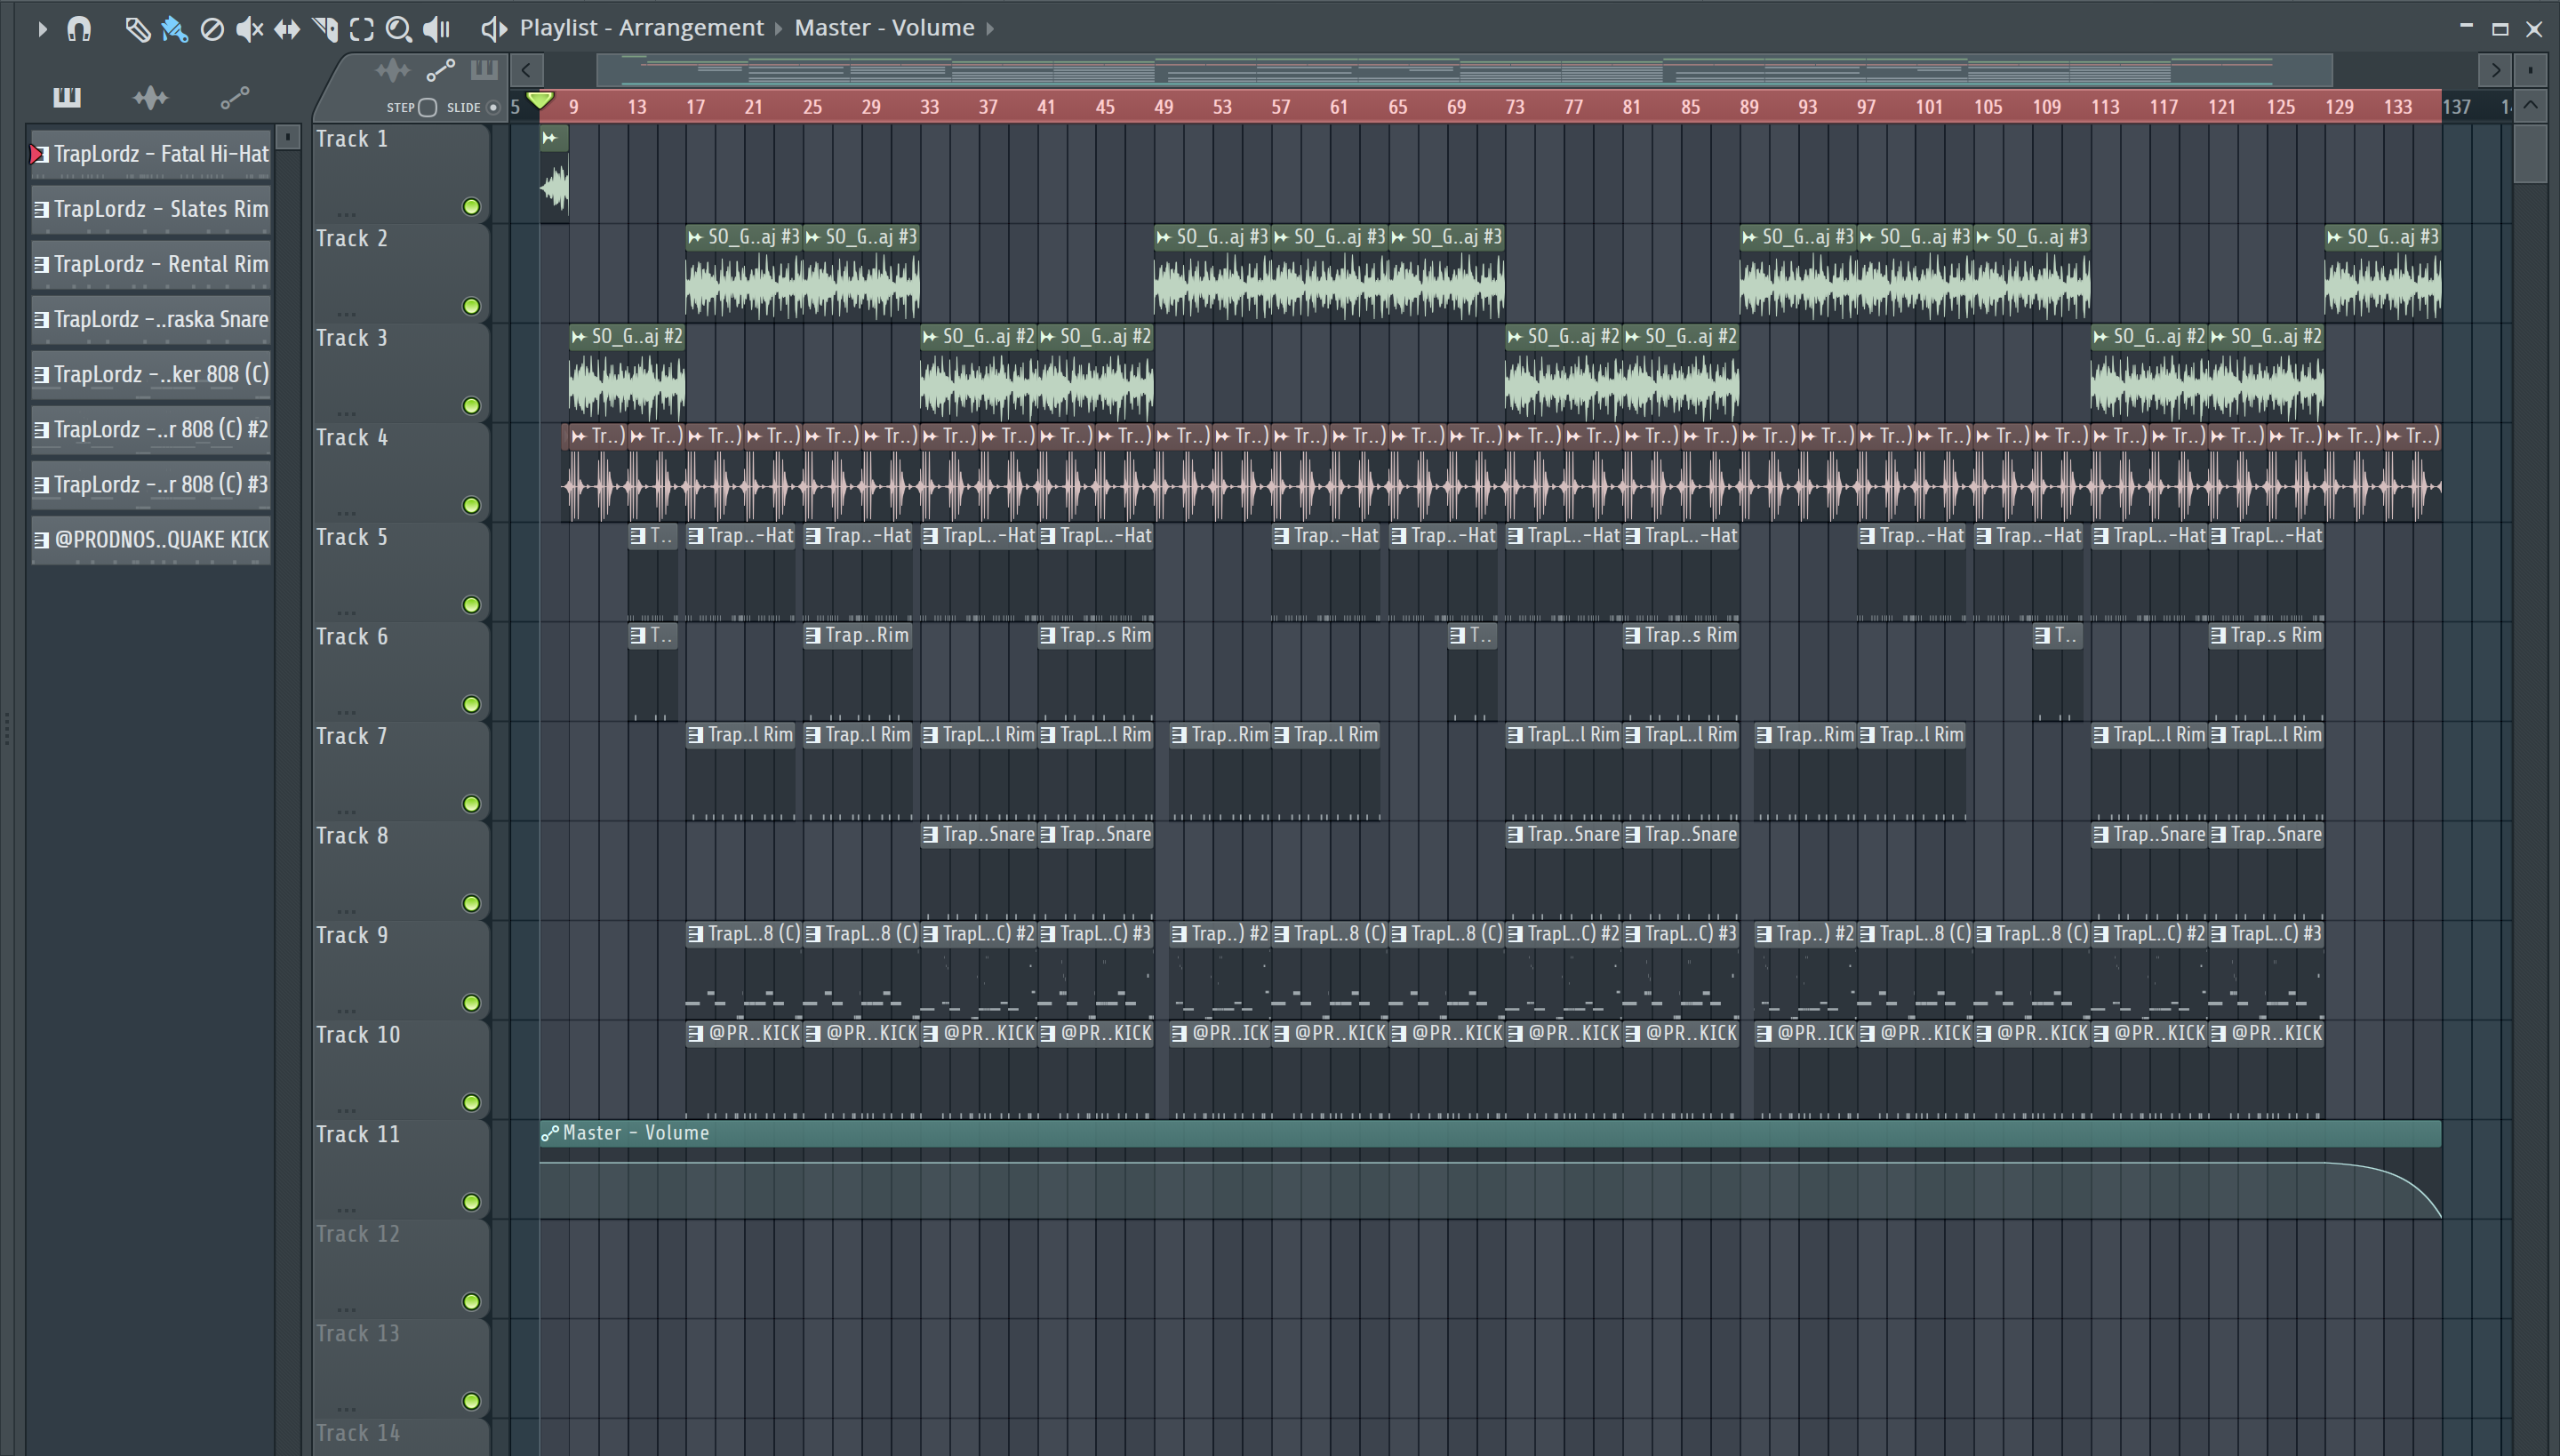
Task: Click the horizontal overview scrollbar
Action: coord(1464,71)
